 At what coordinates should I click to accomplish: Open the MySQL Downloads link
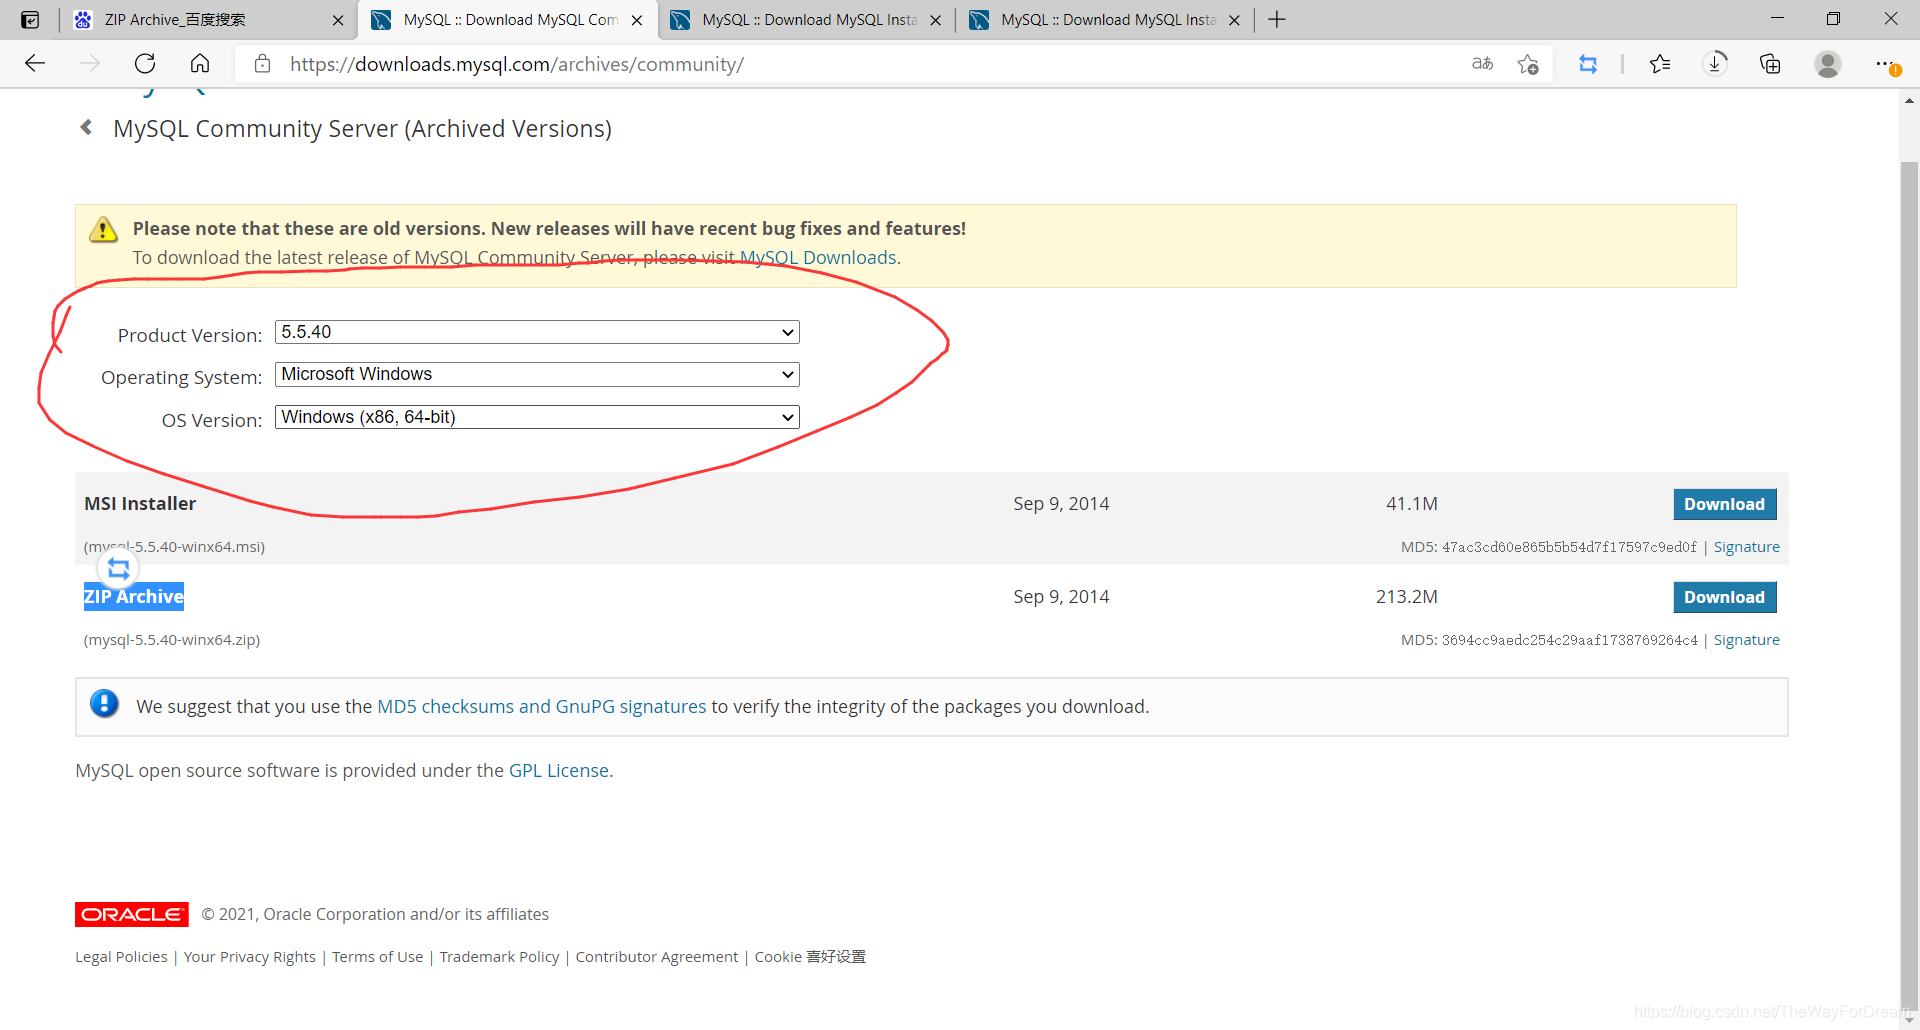click(x=818, y=257)
